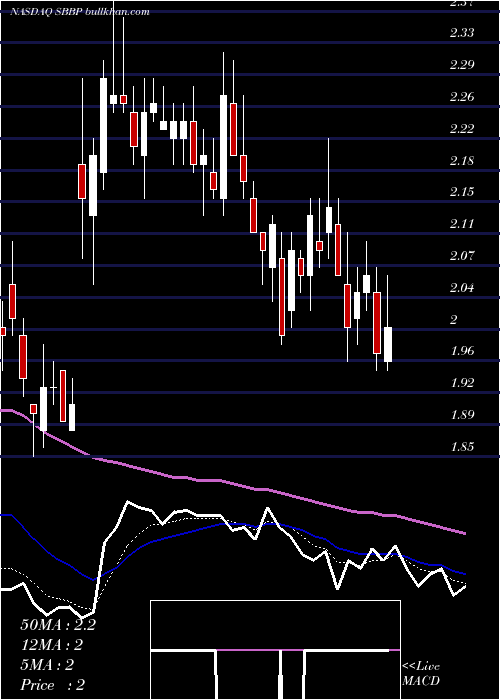Click the 1.89 price axis label
The image size is (500, 700).
462,415
